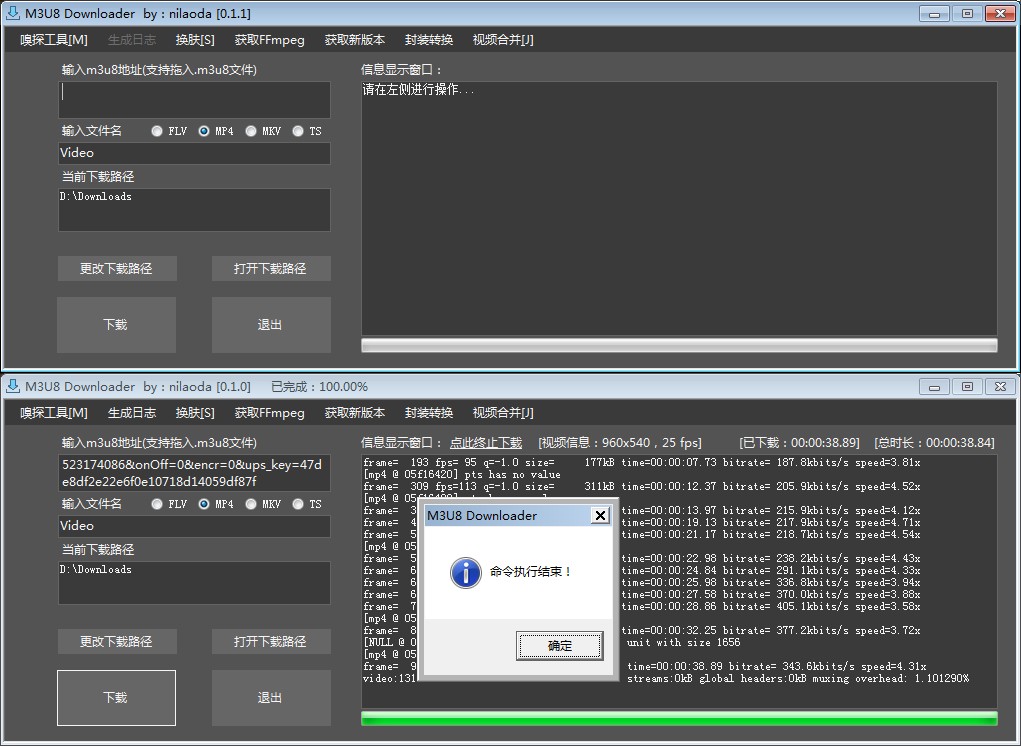Click log line with speed=3.81x
Screen dimensions: 1021x746
click(x=642, y=463)
